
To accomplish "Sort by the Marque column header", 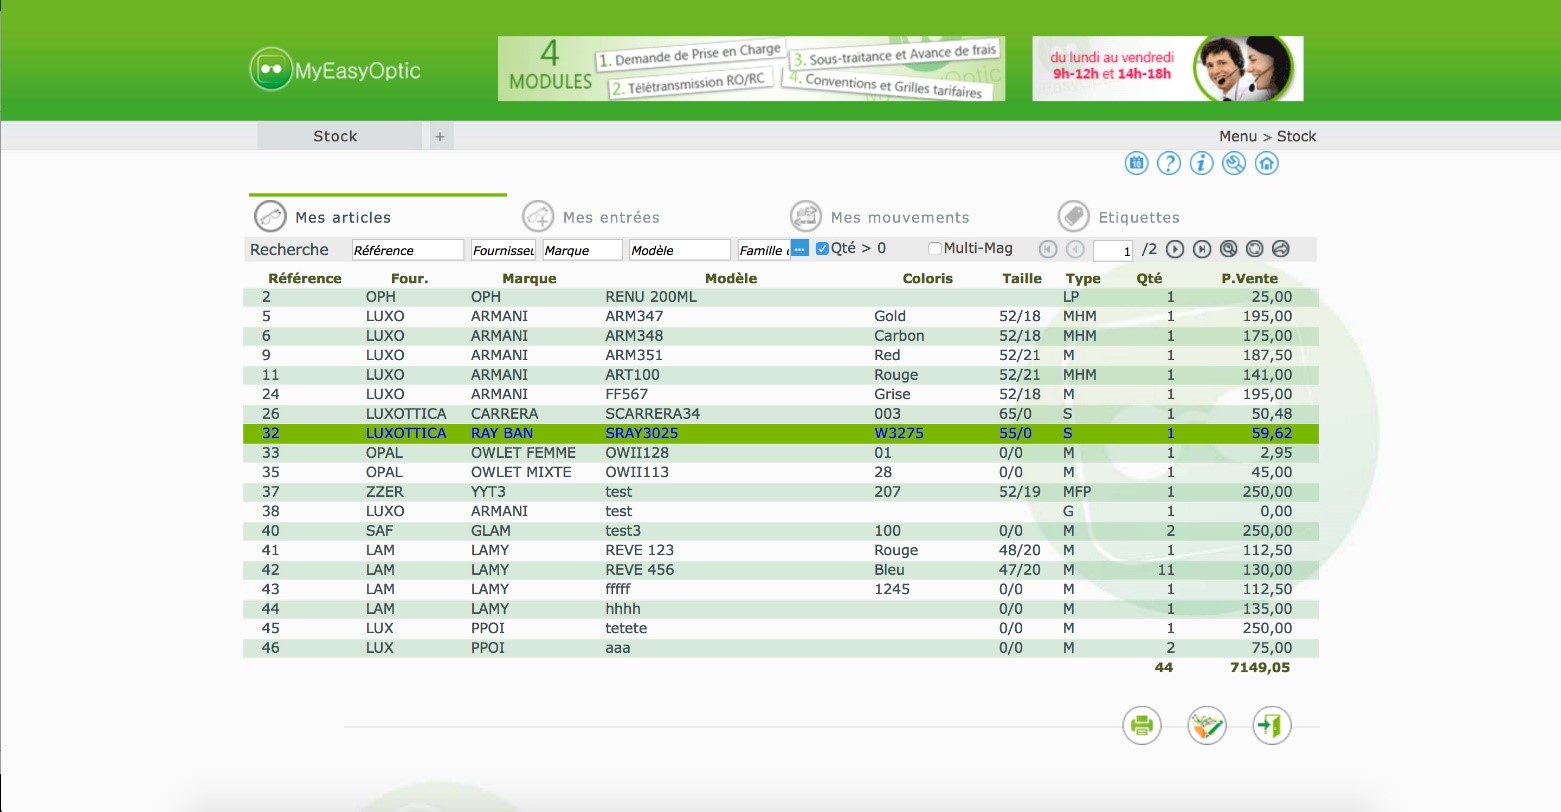I will (x=529, y=278).
